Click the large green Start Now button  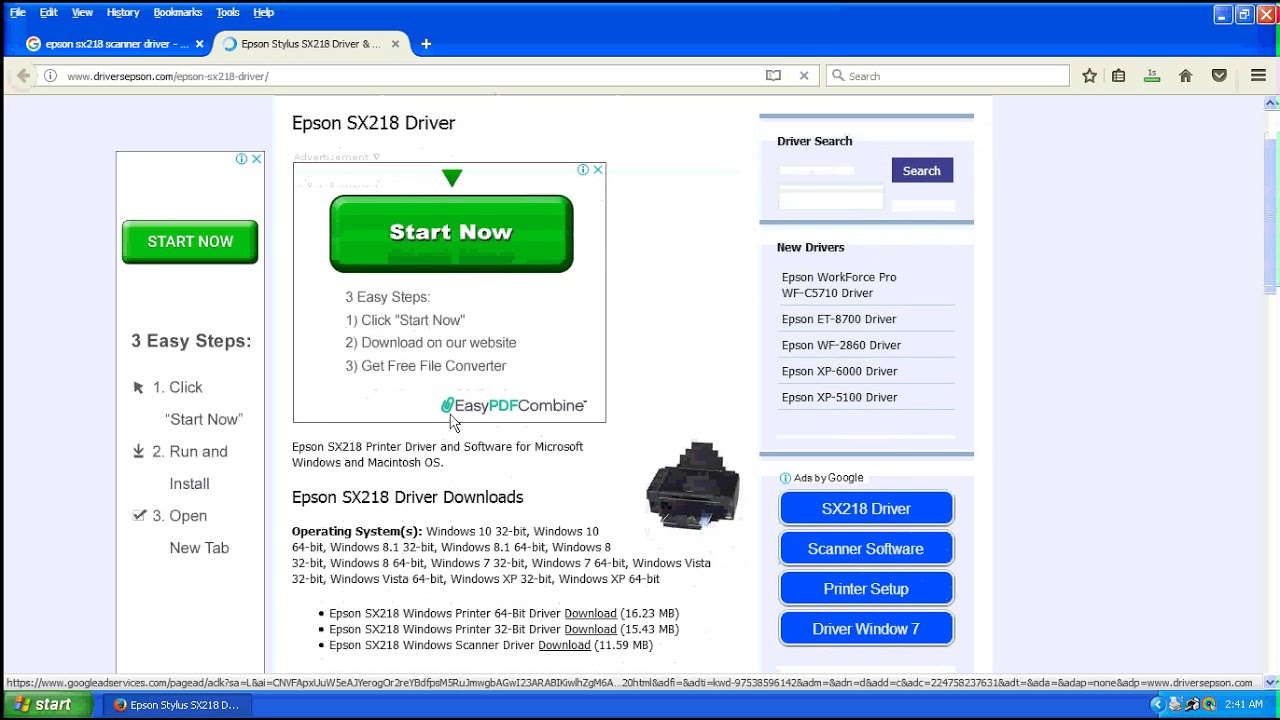[x=451, y=233]
